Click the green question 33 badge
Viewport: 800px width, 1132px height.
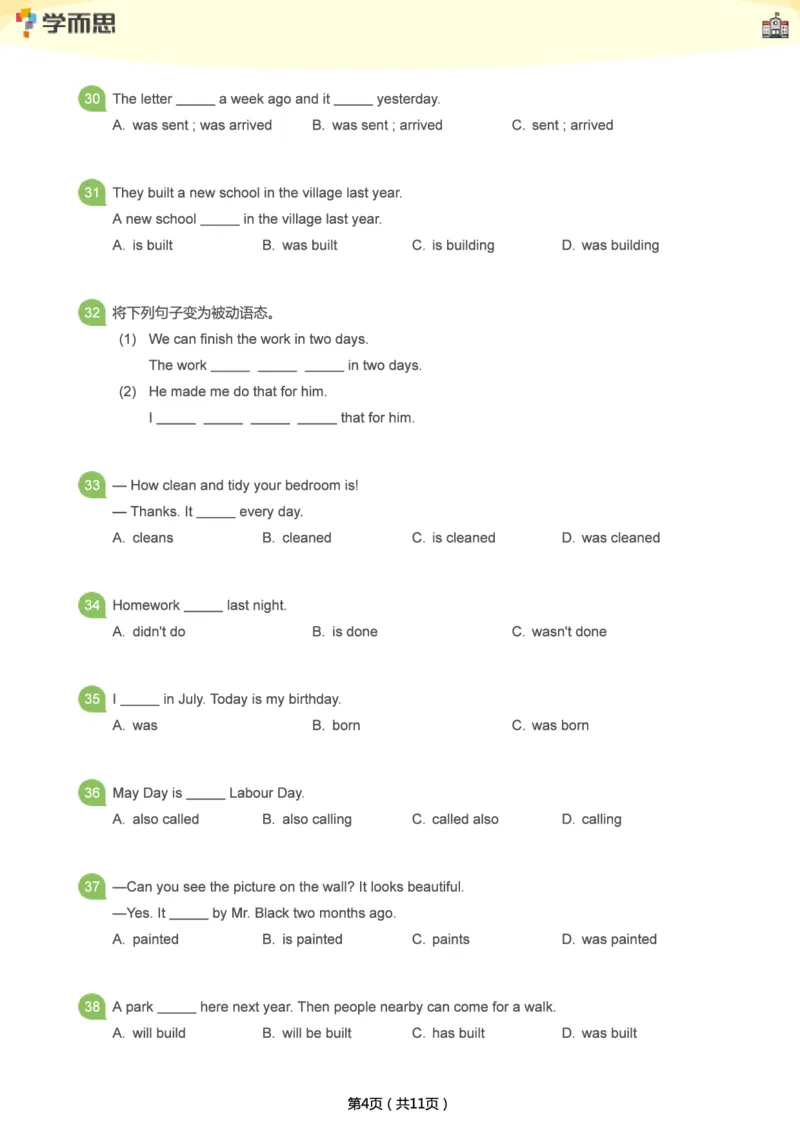[x=92, y=485]
